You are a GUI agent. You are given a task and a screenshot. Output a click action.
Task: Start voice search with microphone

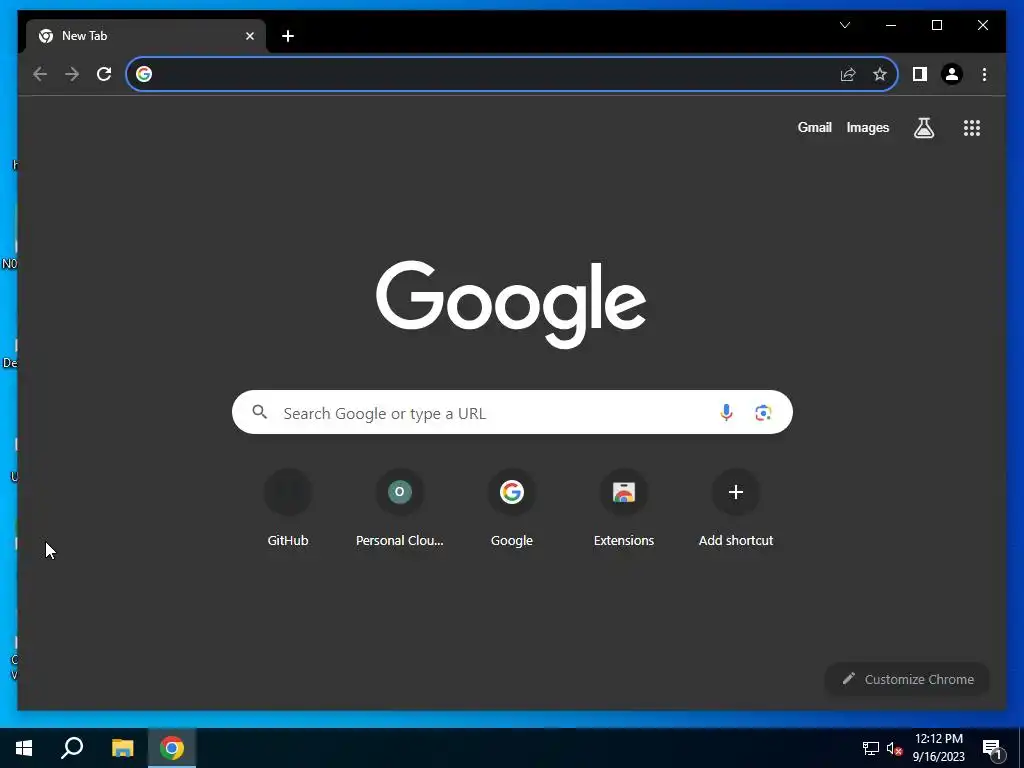(x=726, y=412)
